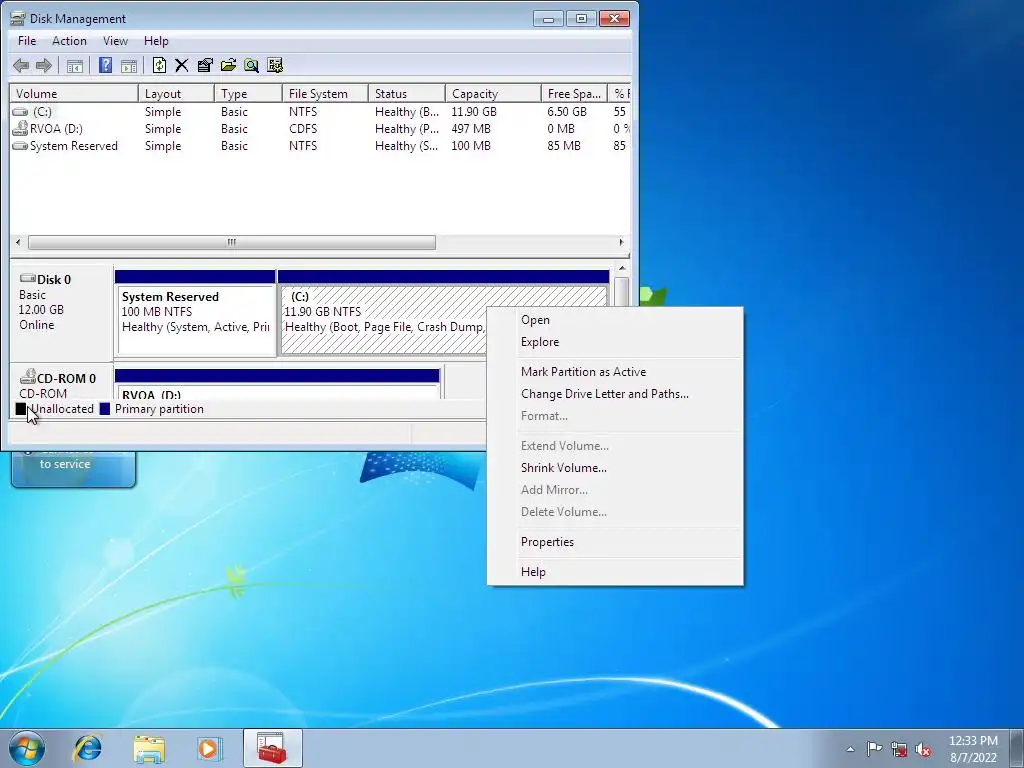Open the blue Help question mark icon
Screen dimensions: 1024x768
[x=105, y=65]
